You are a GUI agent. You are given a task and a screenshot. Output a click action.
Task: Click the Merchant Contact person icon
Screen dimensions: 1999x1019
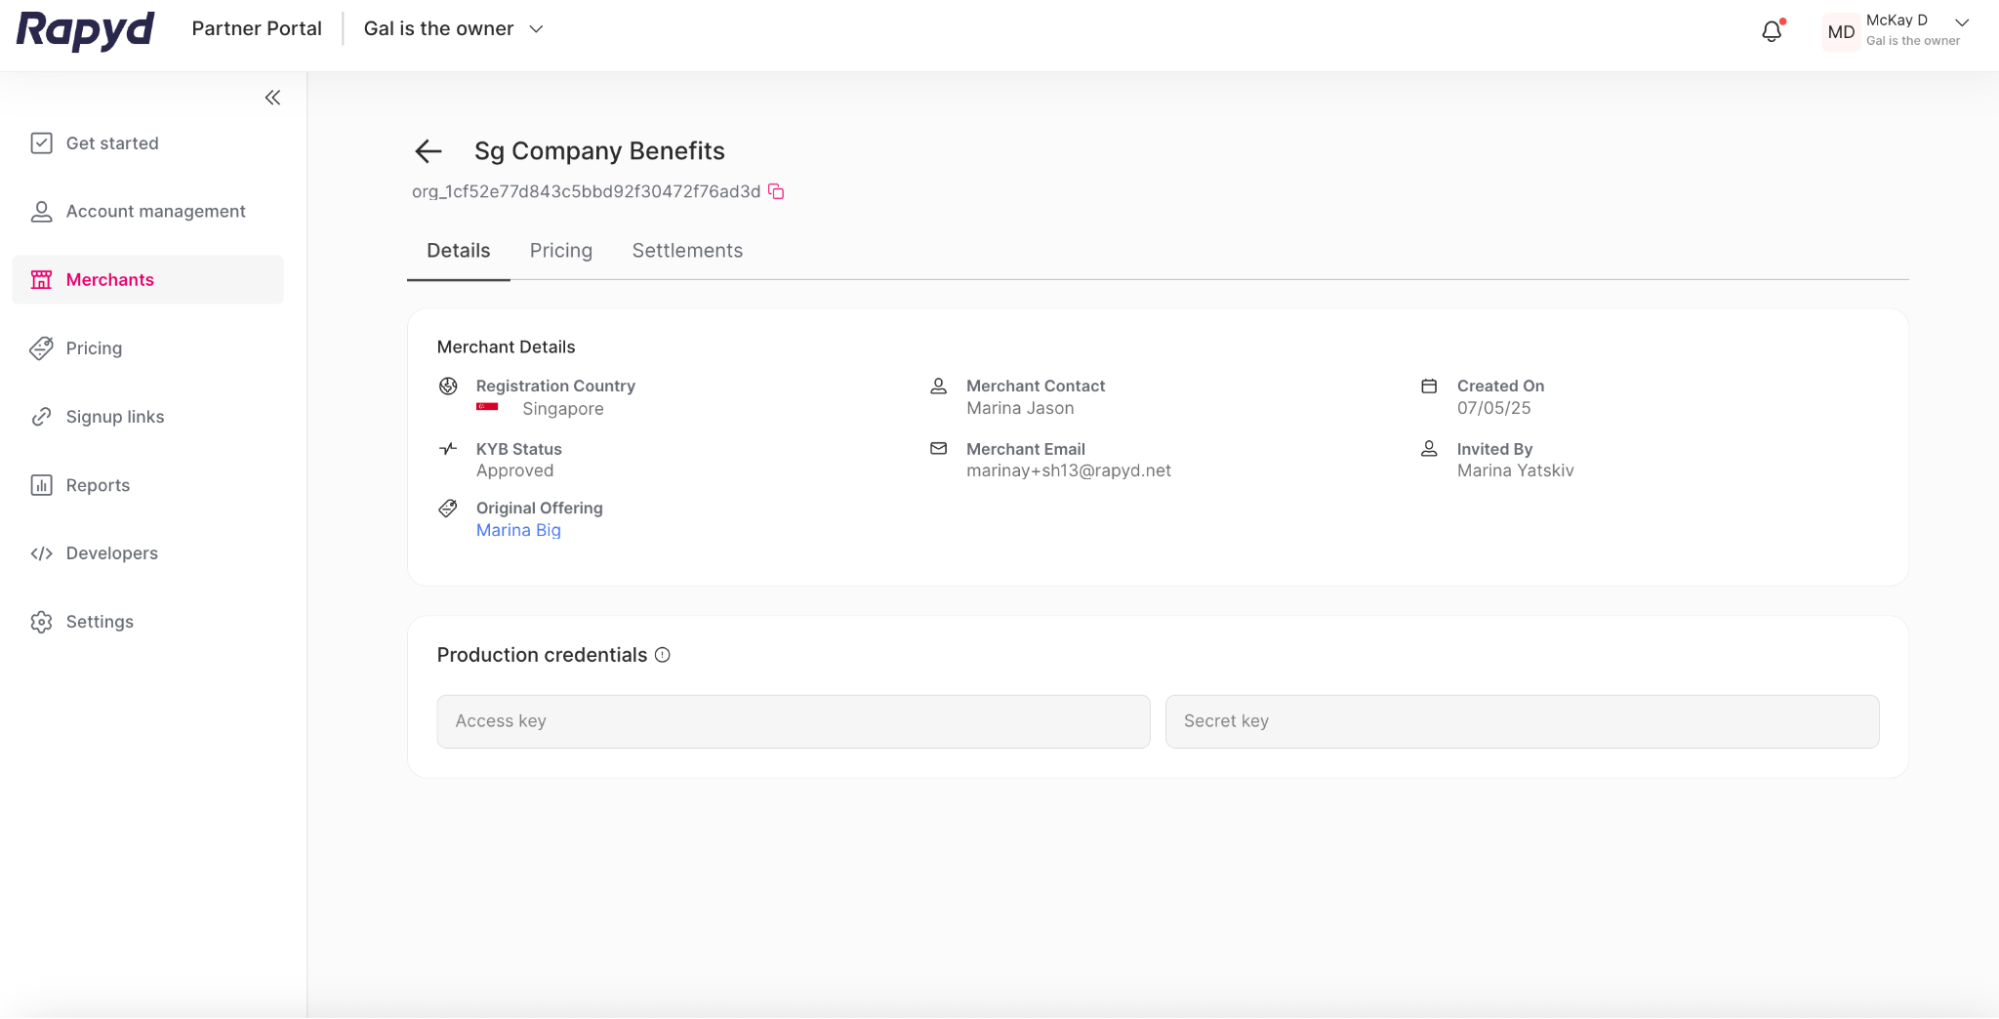[x=938, y=386]
